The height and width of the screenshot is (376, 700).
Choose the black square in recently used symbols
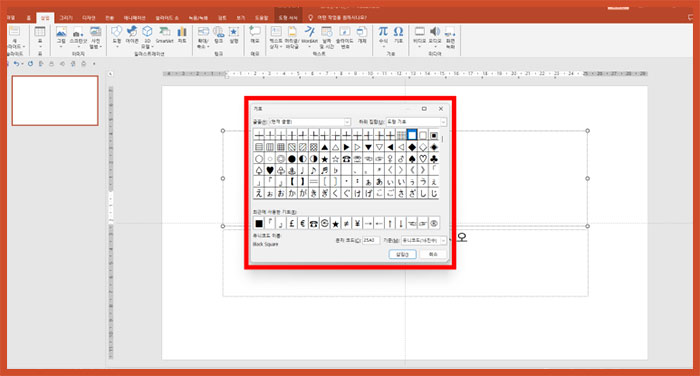click(x=259, y=223)
